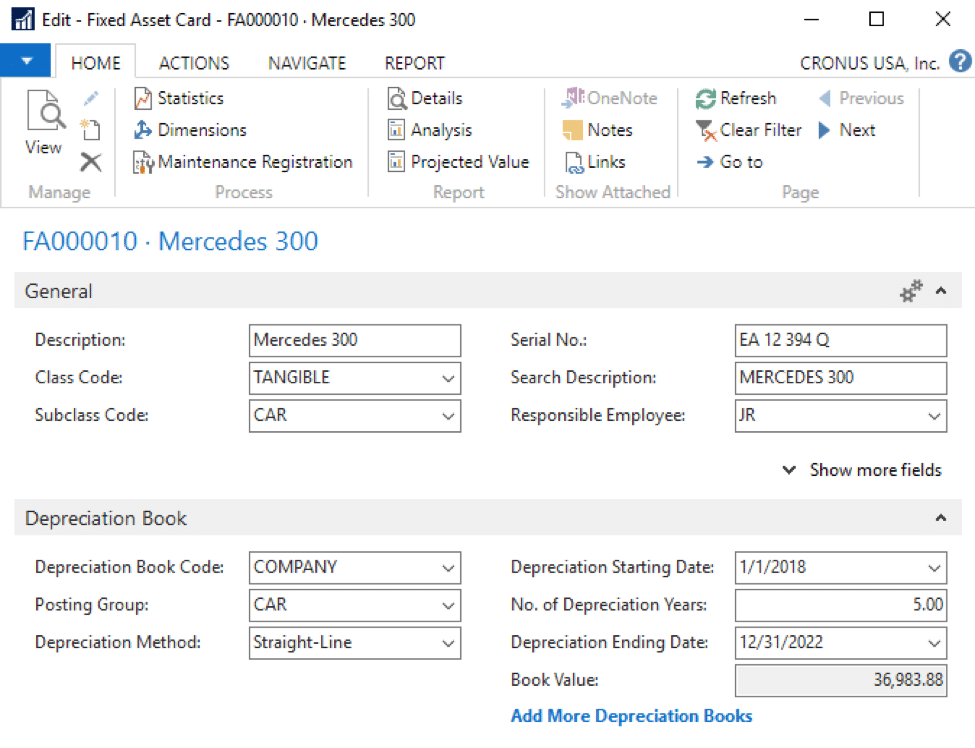Switch to the REPORT tab

coord(415,63)
